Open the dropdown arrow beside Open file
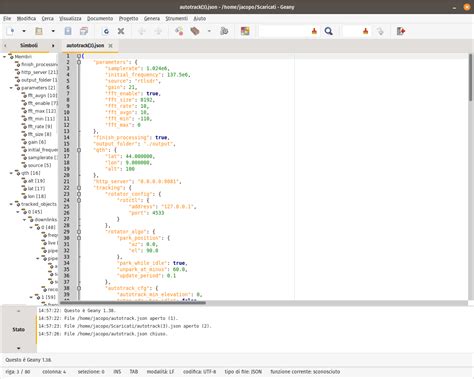 pyautogui.click(x=53, y=31)
